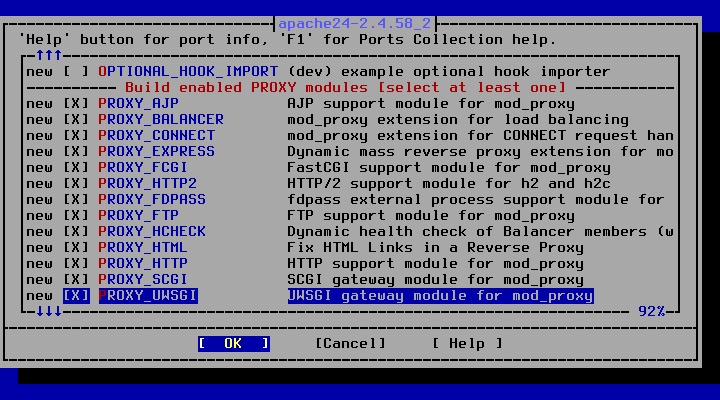Disable the PROXY_FCGI checkbox
This screenshot has width=720, height=400.
(x=76, y=168)
